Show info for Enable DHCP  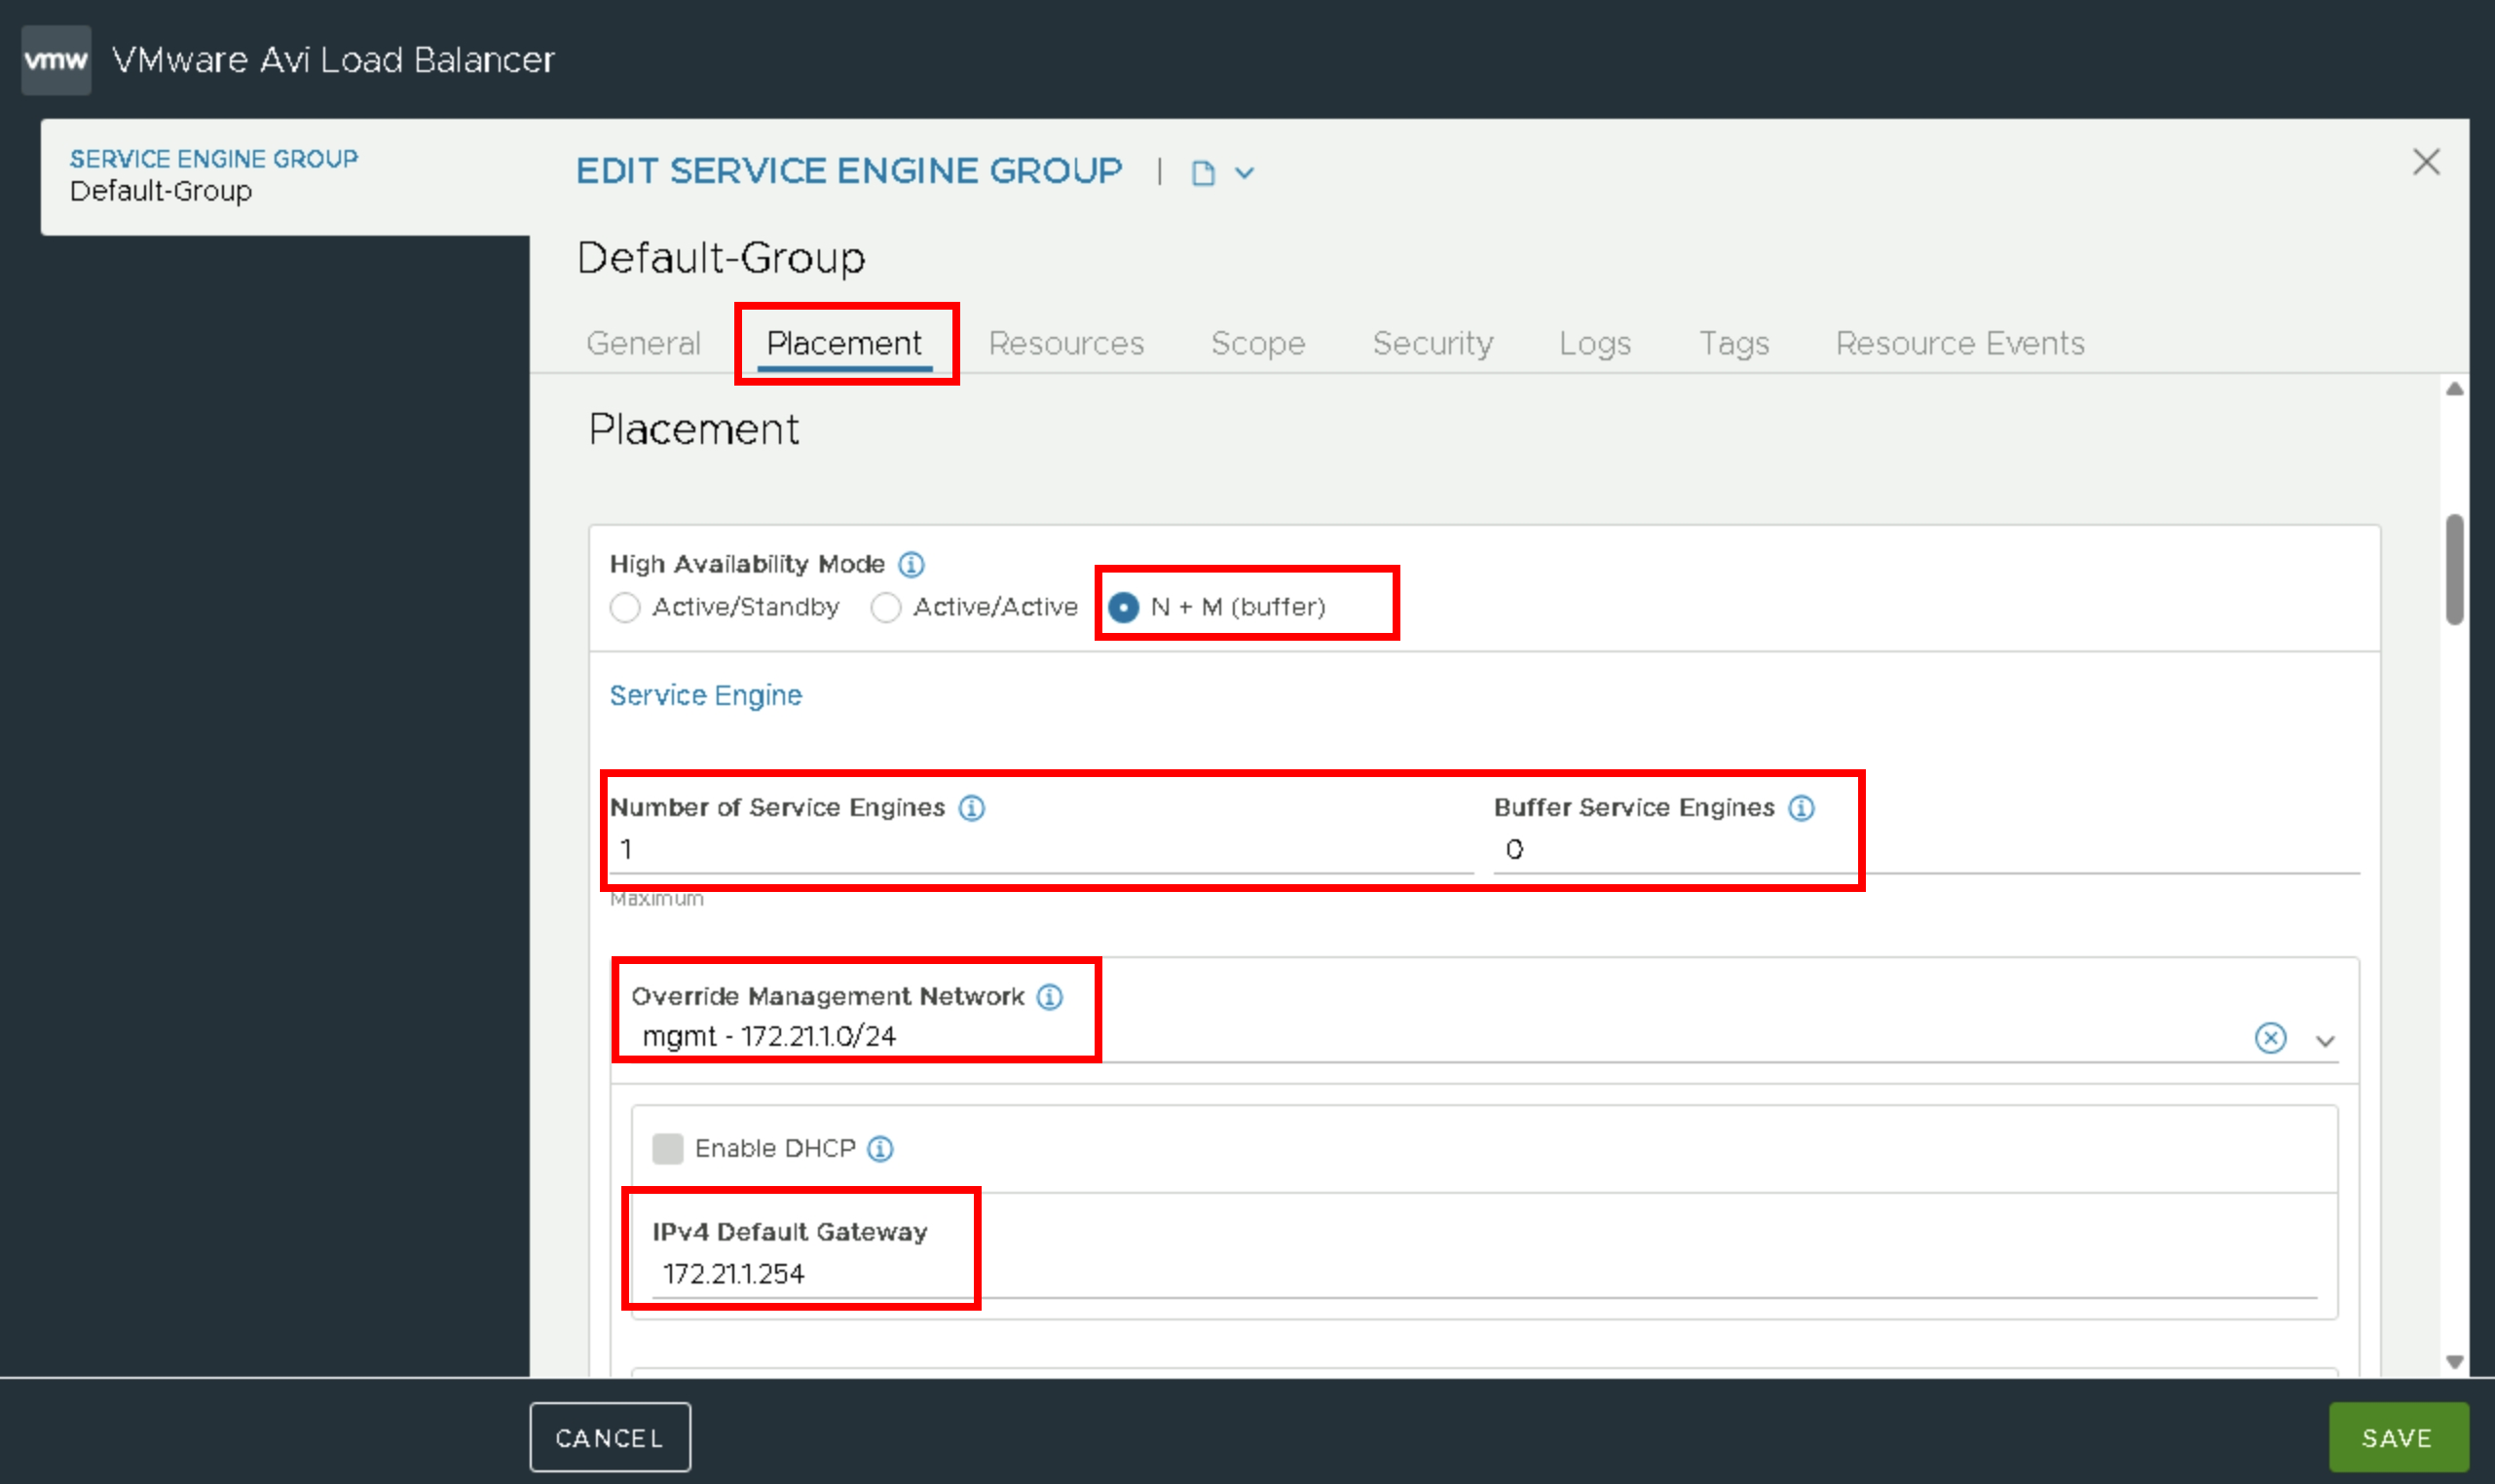(880, 1149)
